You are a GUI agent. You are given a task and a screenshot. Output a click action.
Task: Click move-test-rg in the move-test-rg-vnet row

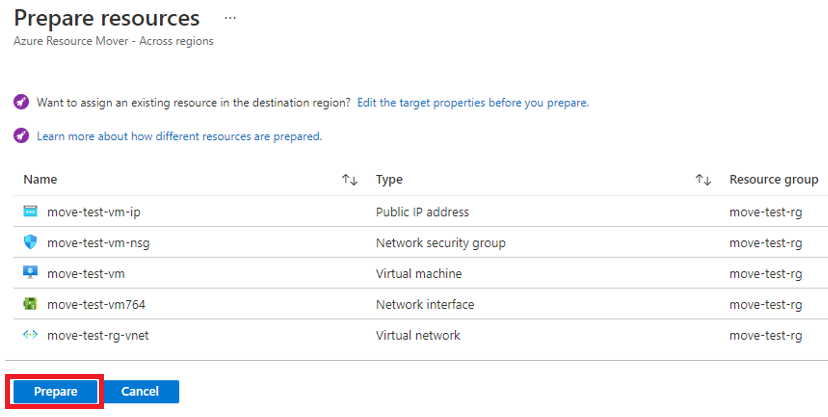click(766, 335)
